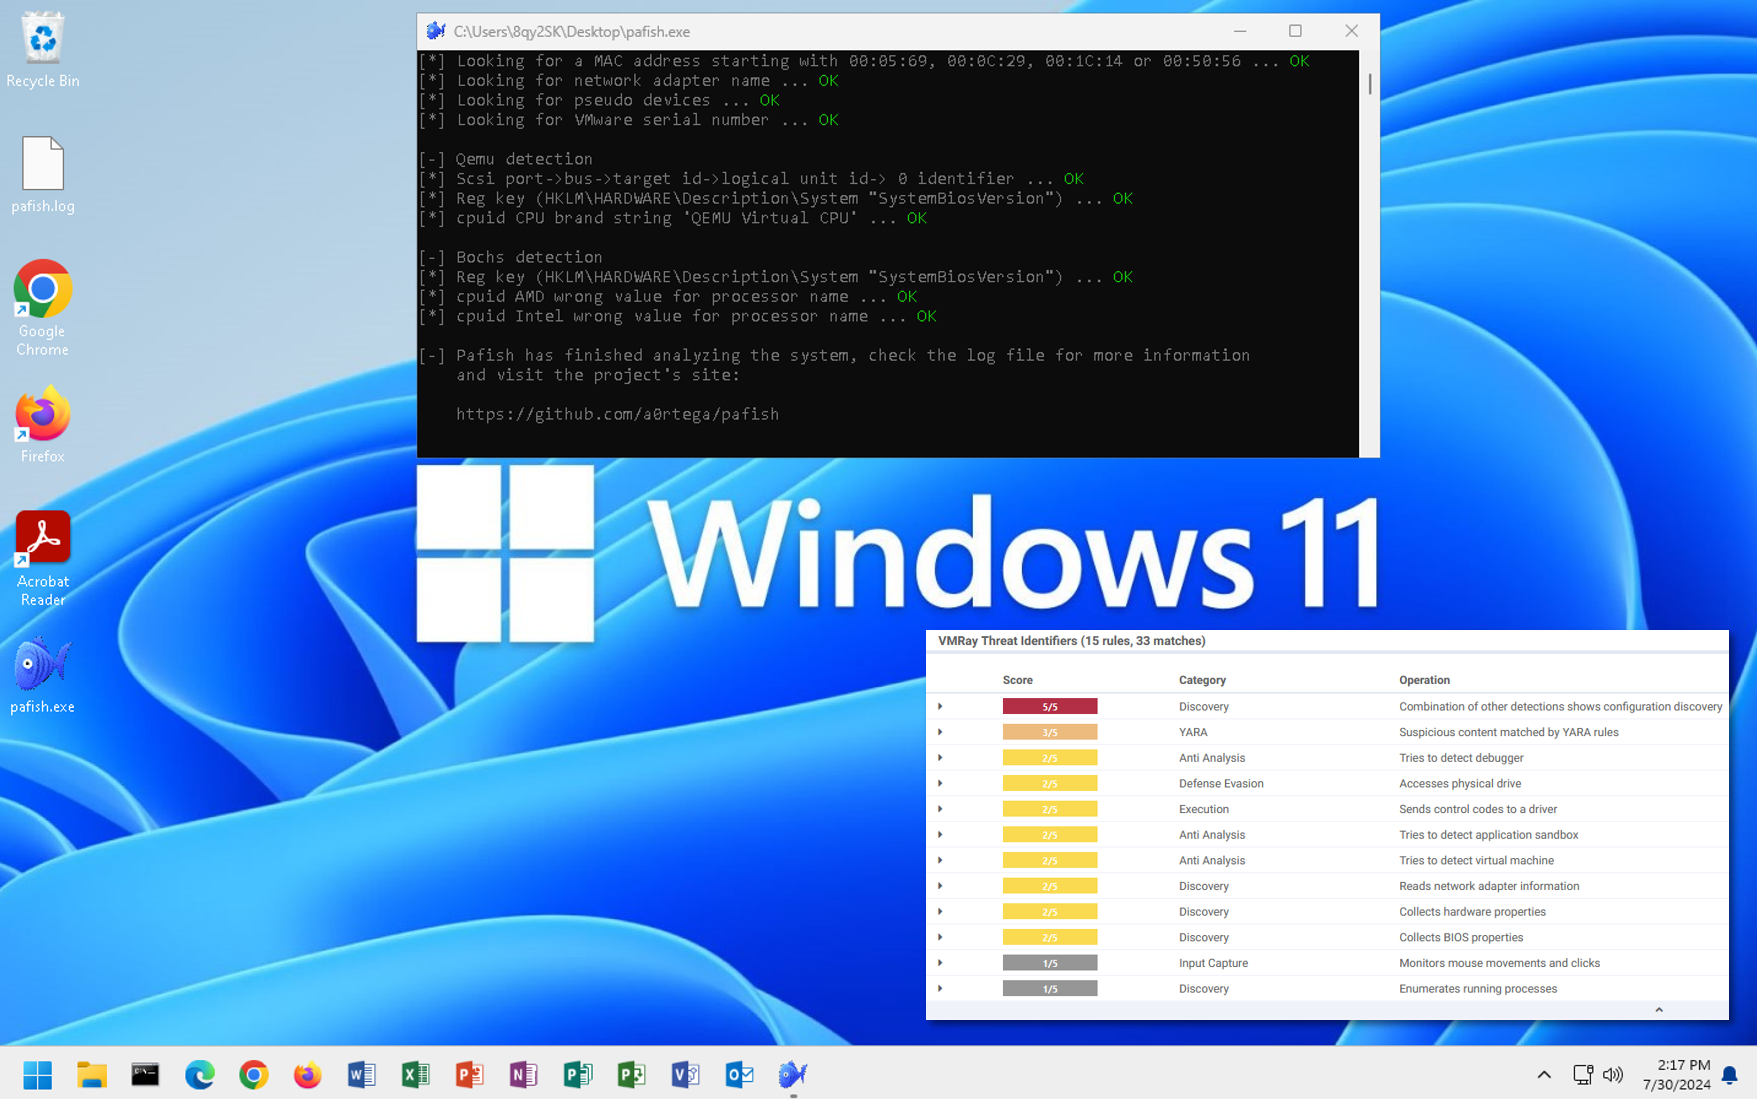This screenshot has height=1099, width=1757.
Task: Expand Tries to detect debugger row
Action: 940,758
